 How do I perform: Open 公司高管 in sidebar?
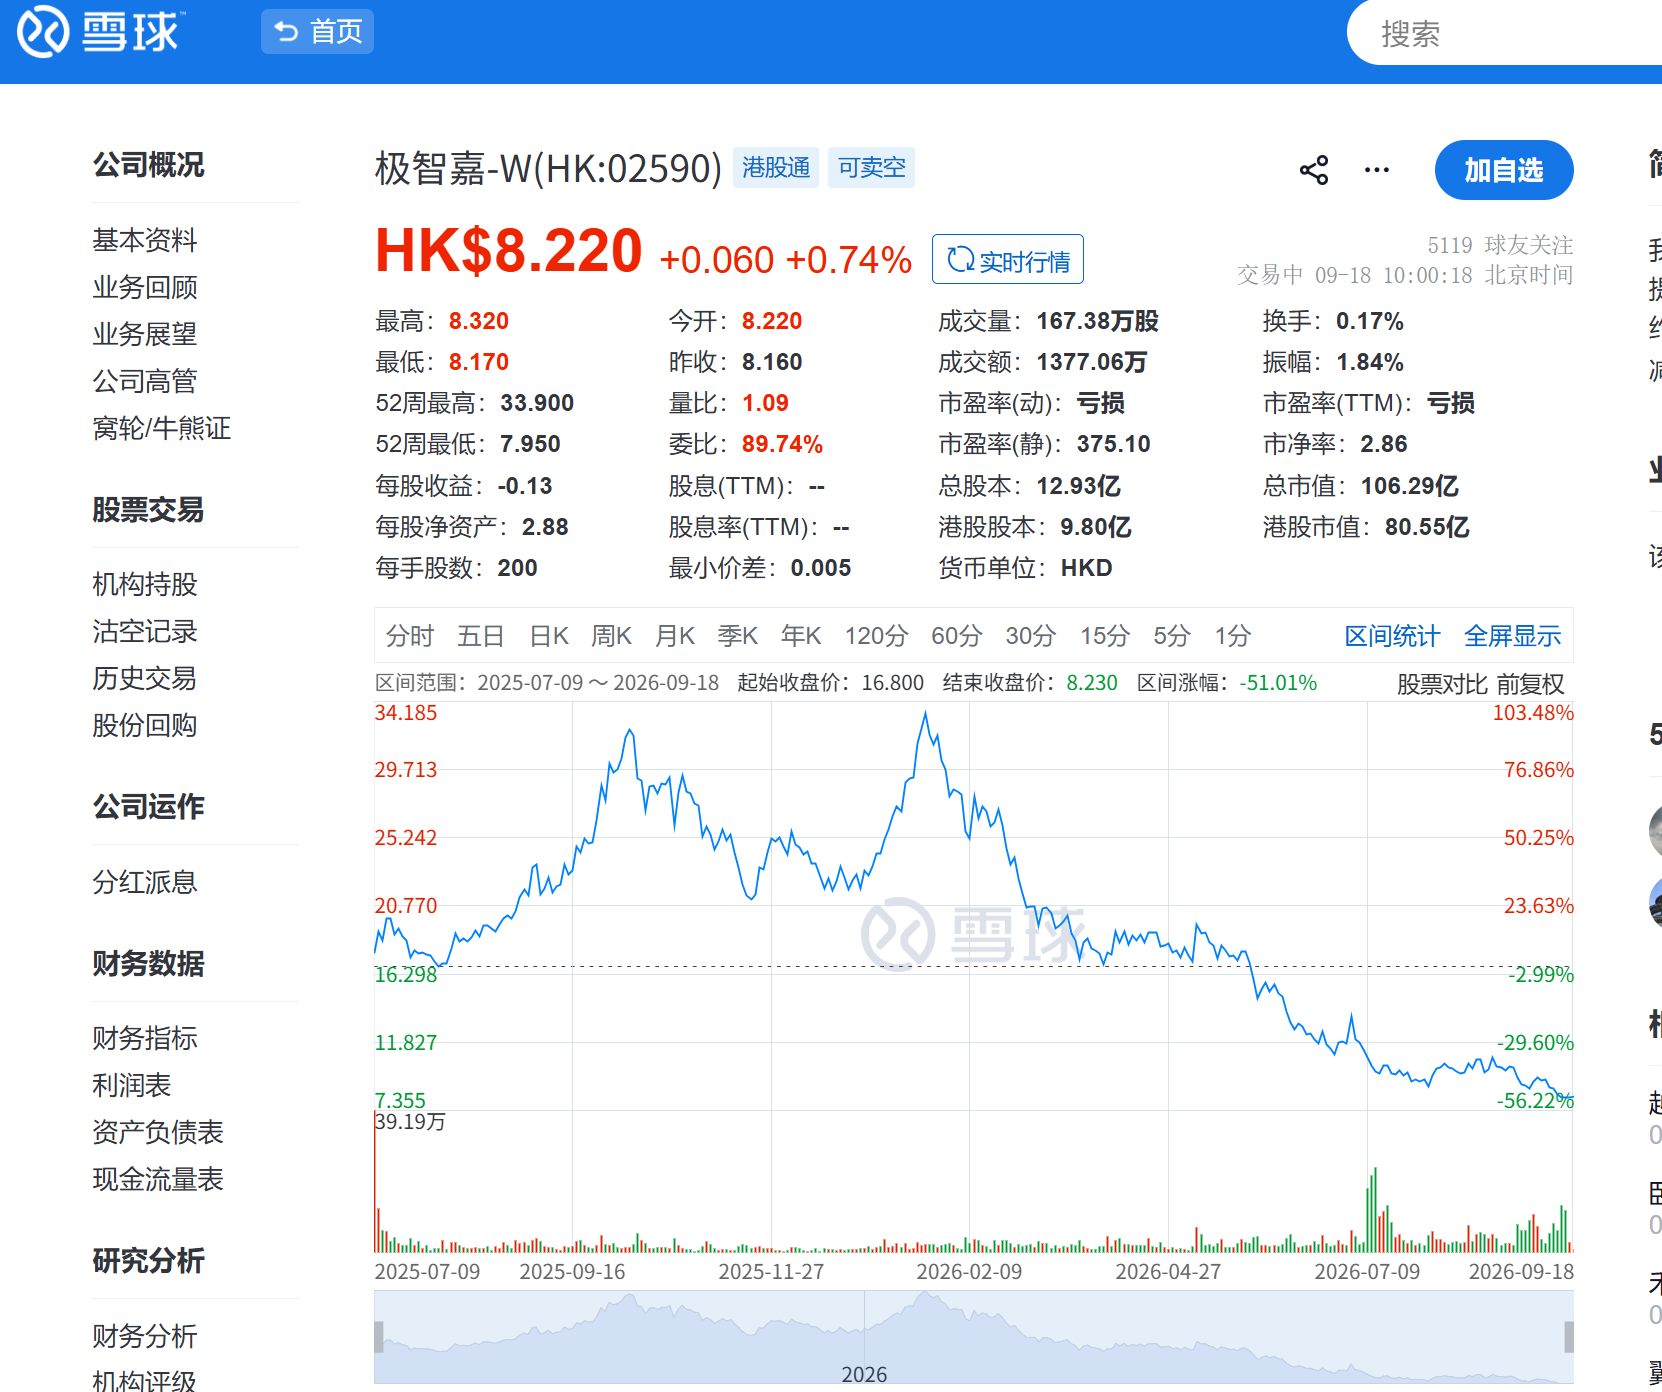[x=145, y=381]
